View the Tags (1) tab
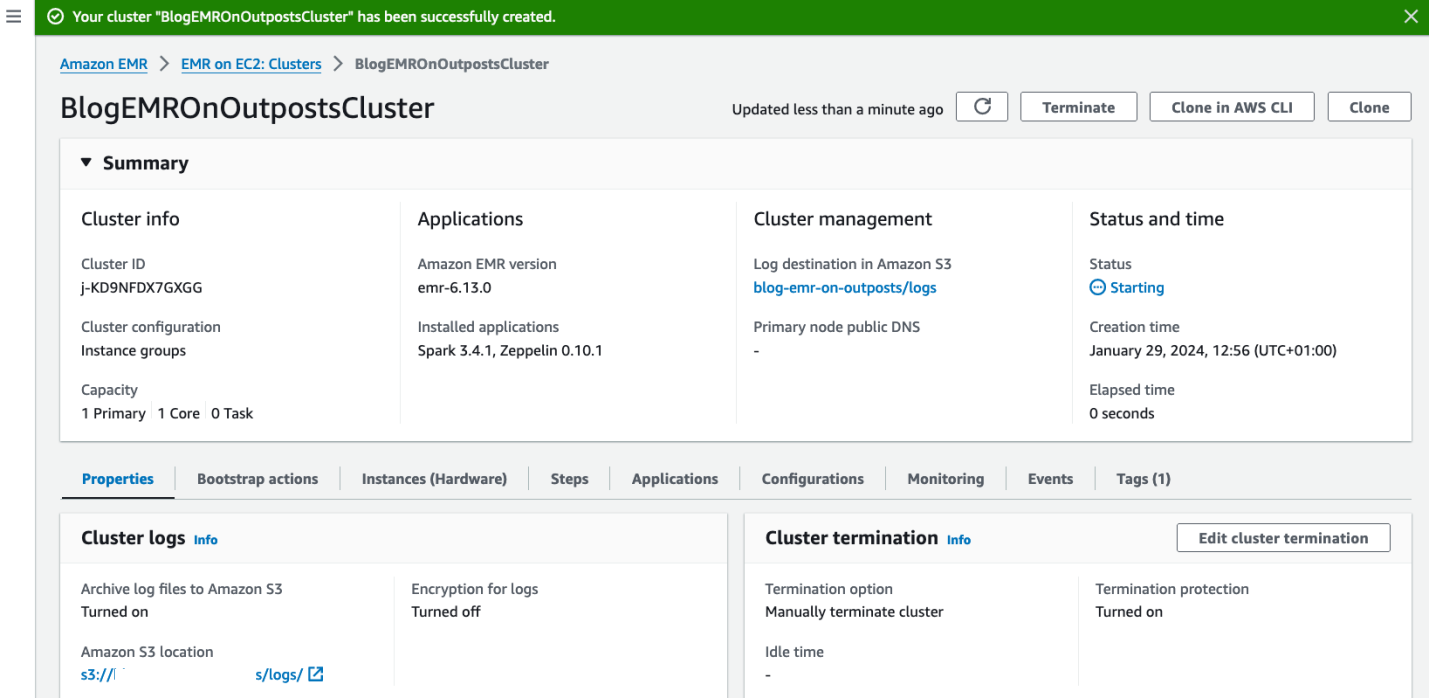 tap(1143, 478)
